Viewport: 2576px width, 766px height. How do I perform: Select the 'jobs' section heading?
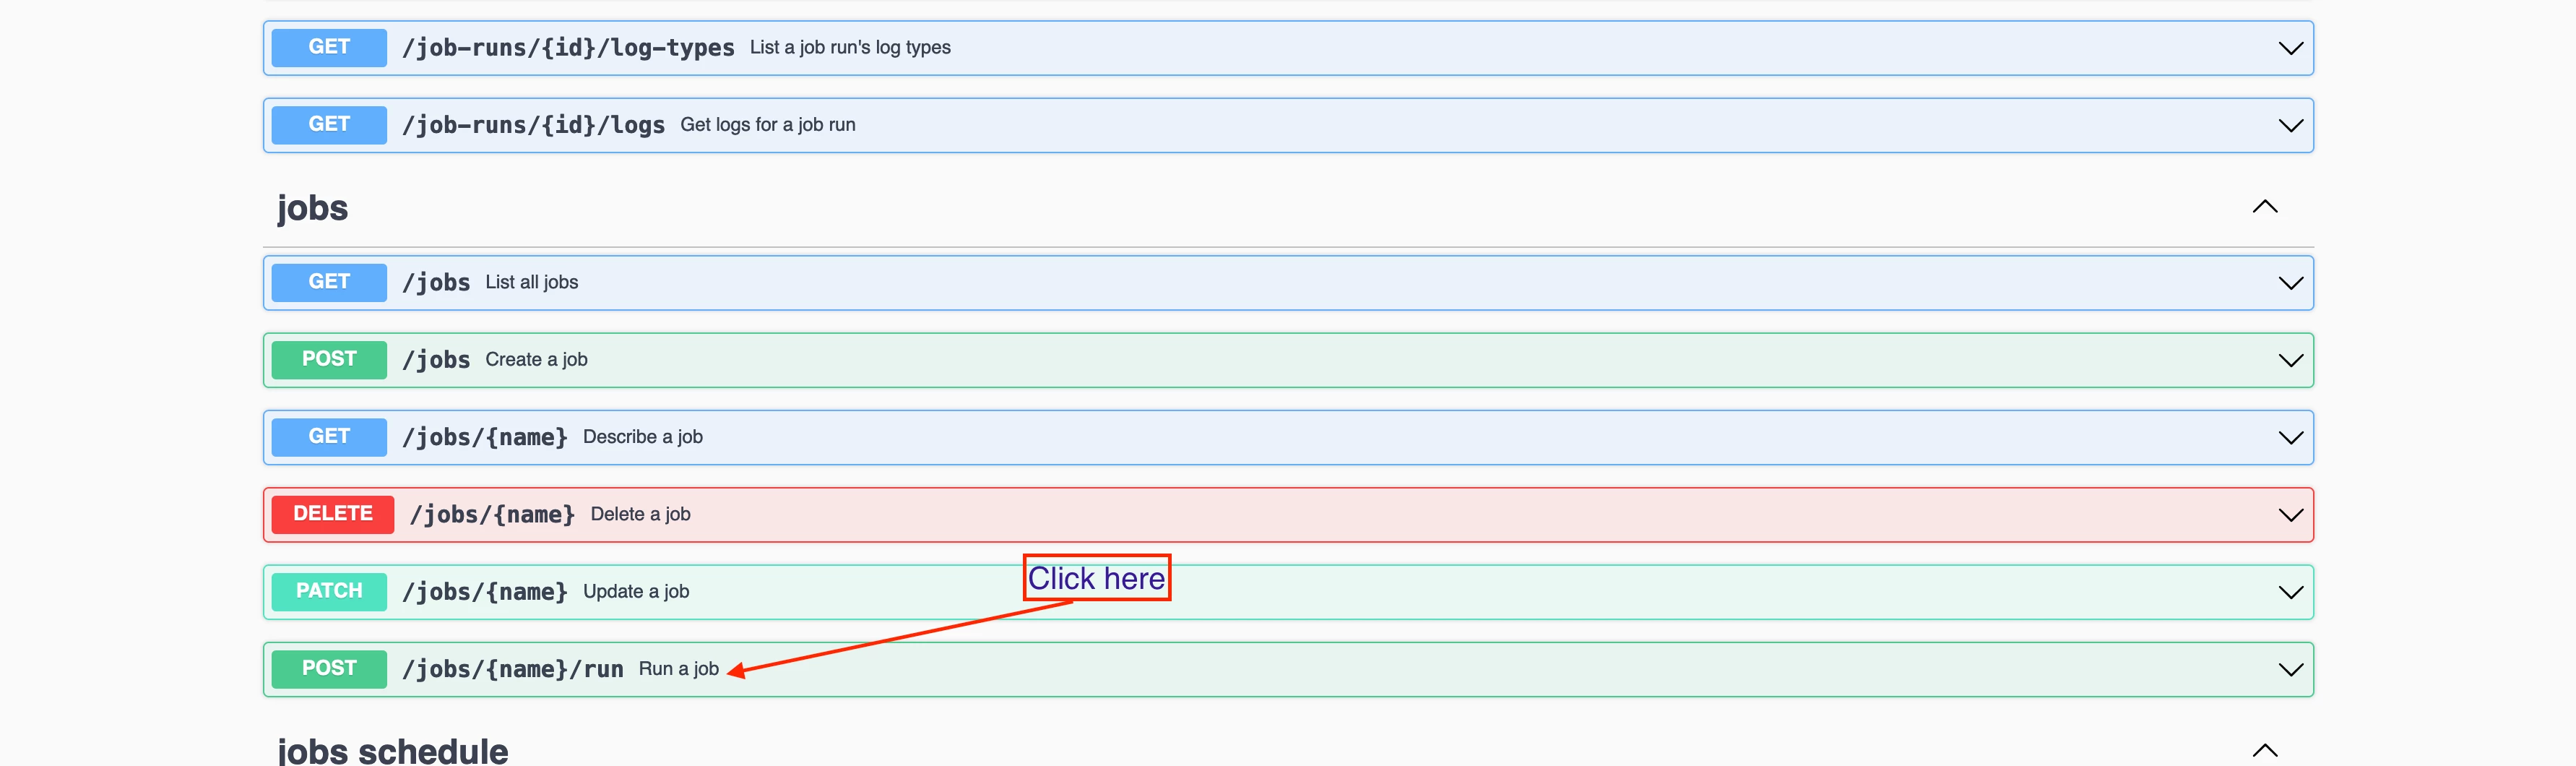(313, 208)
